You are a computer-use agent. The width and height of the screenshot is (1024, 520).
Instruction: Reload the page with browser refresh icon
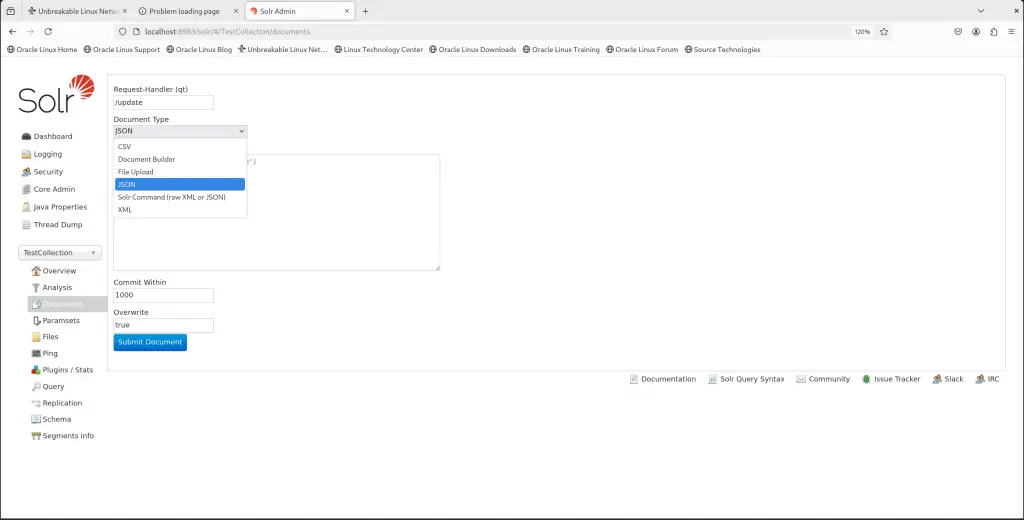click(48, 31)
